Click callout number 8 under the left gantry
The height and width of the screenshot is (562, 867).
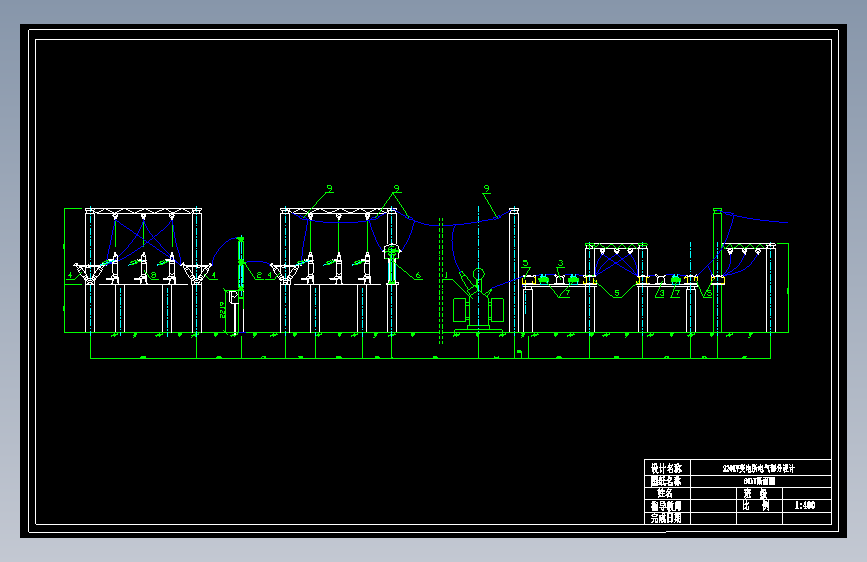(x=153, y=275)
